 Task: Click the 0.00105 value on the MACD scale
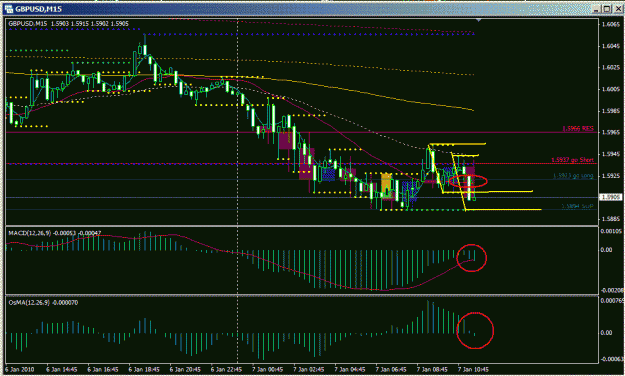pyautogui.click(x=611, y=232)
